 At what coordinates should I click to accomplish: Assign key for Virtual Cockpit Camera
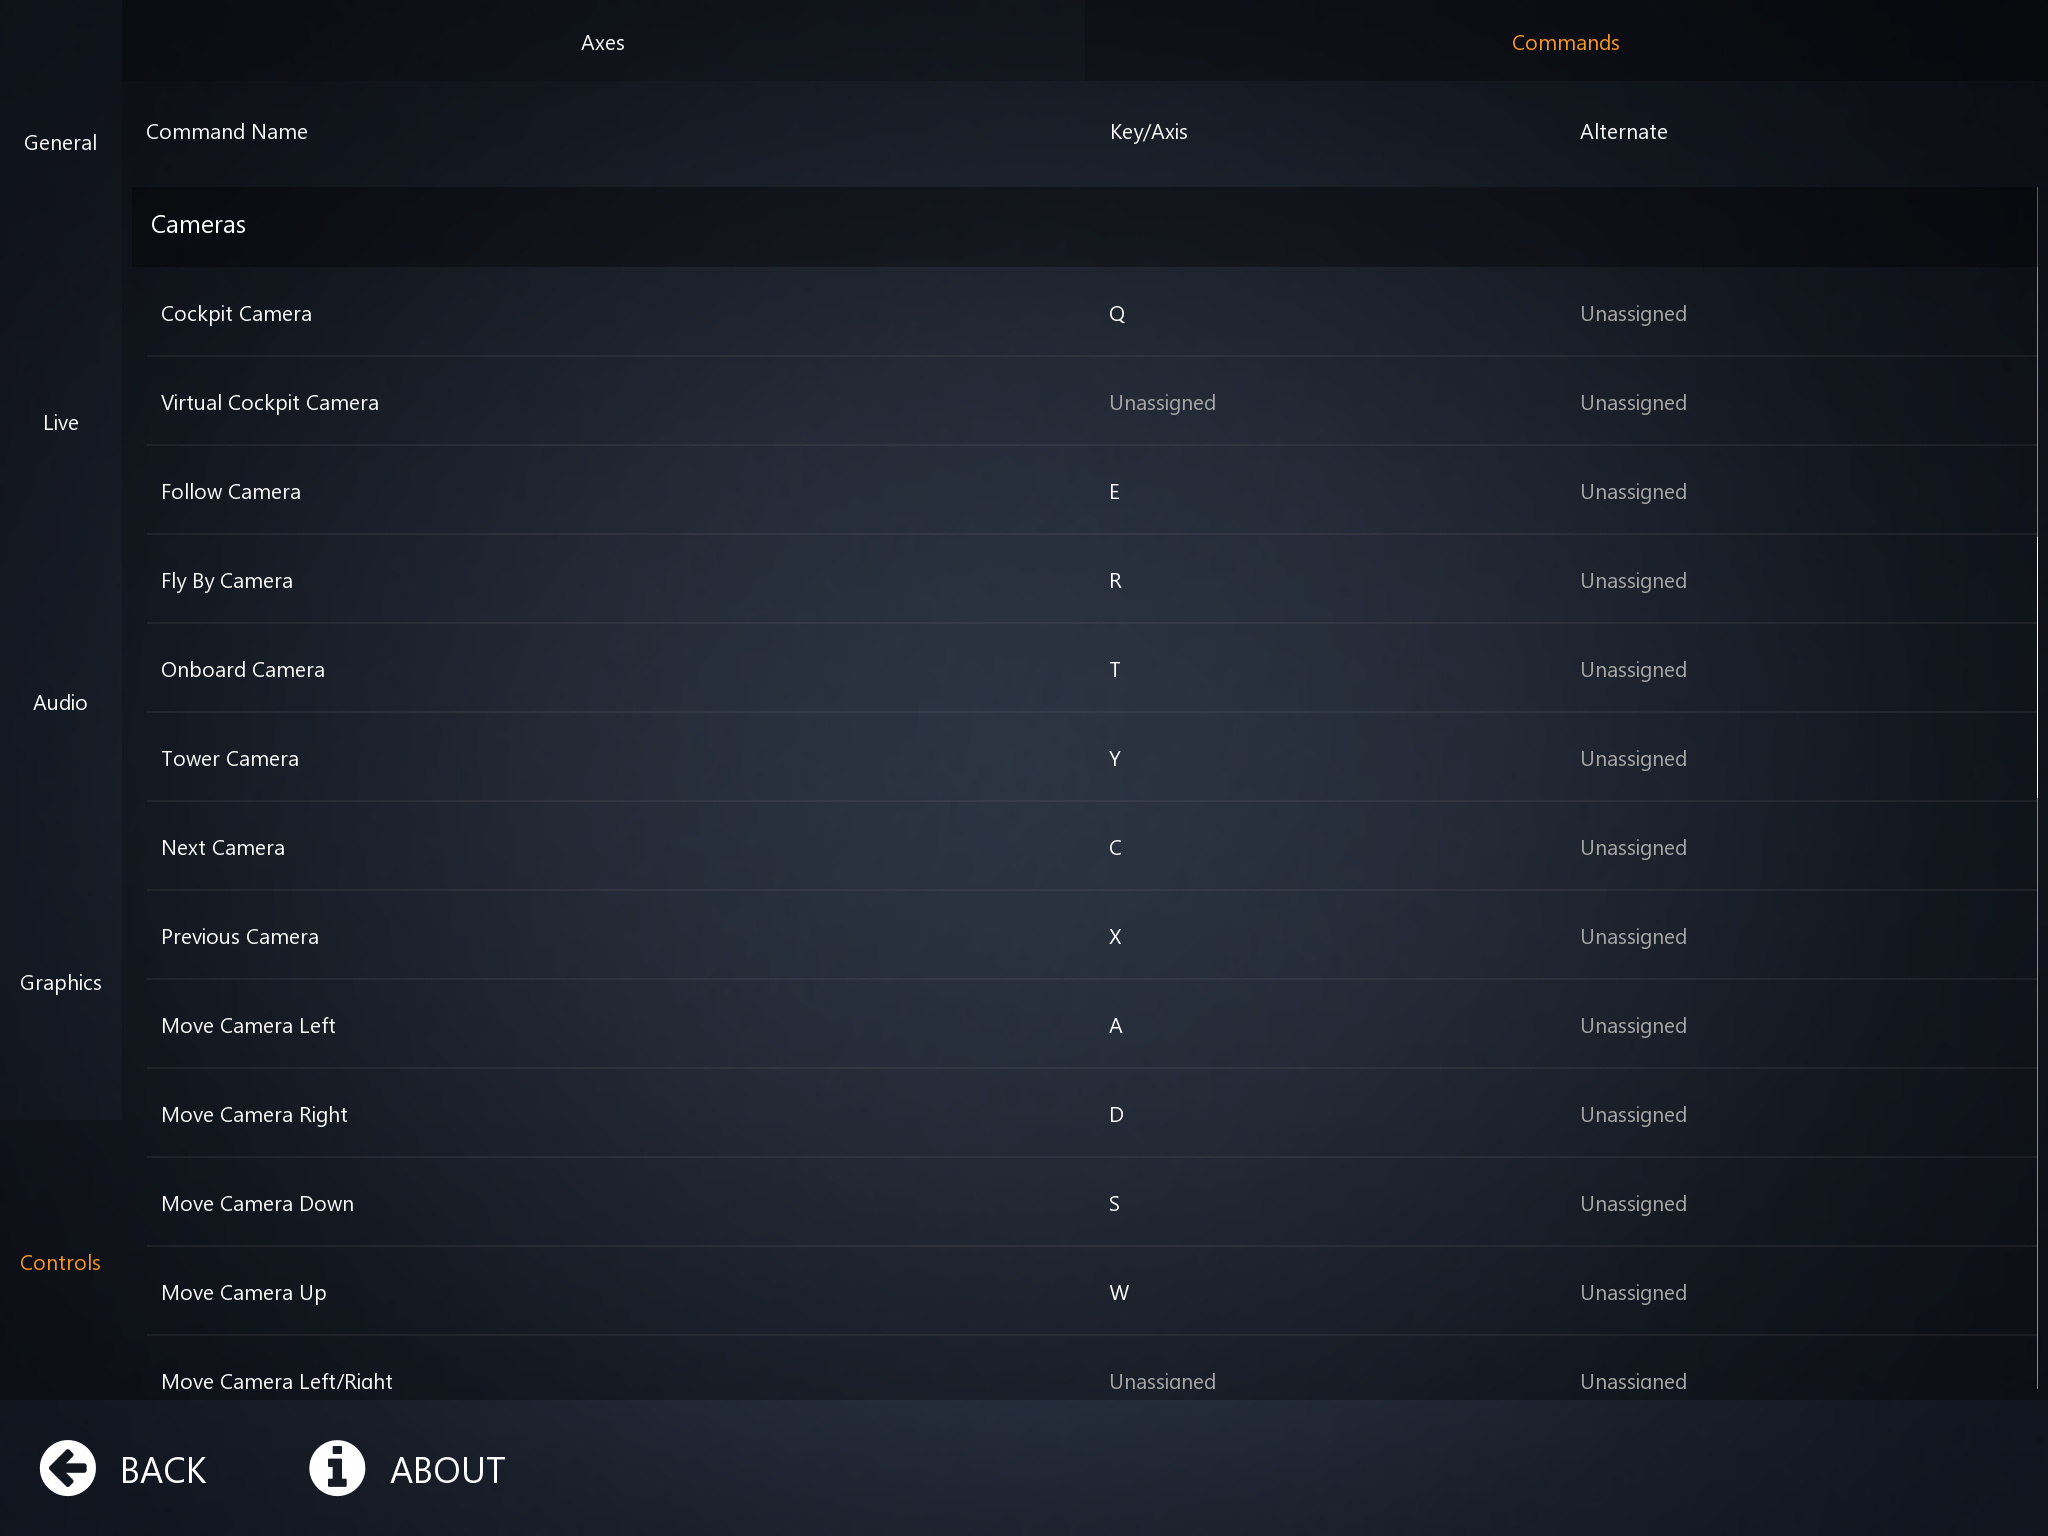(1162, 403)
